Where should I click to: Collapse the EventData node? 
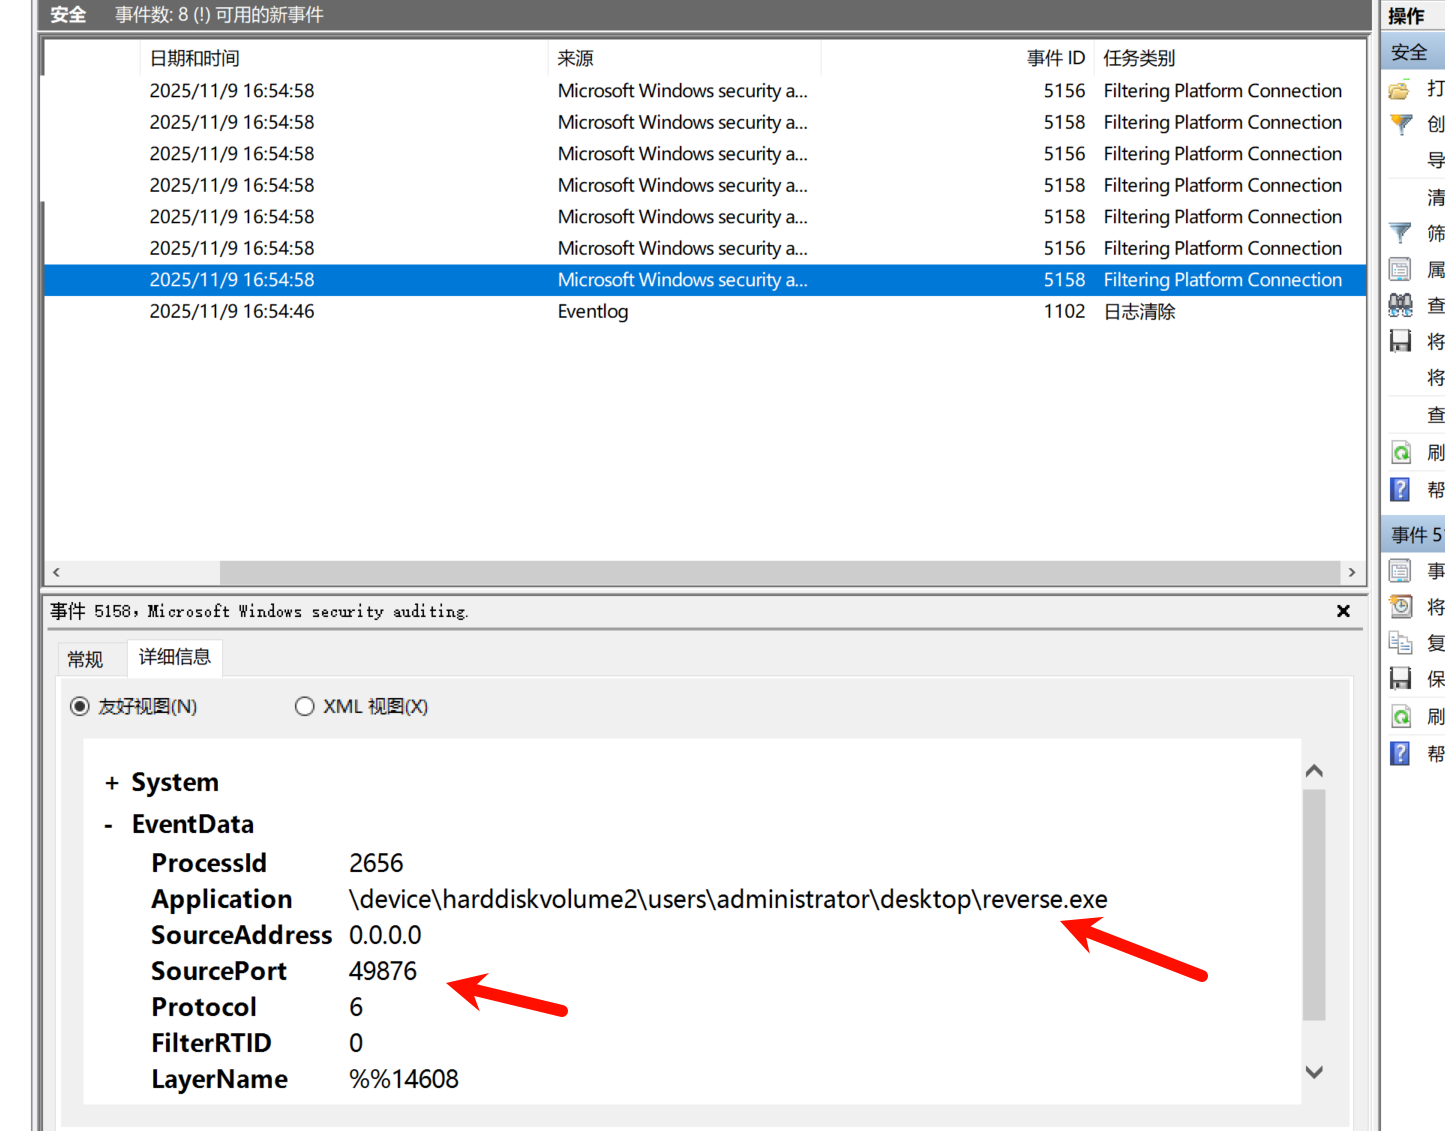pos(109,825)
